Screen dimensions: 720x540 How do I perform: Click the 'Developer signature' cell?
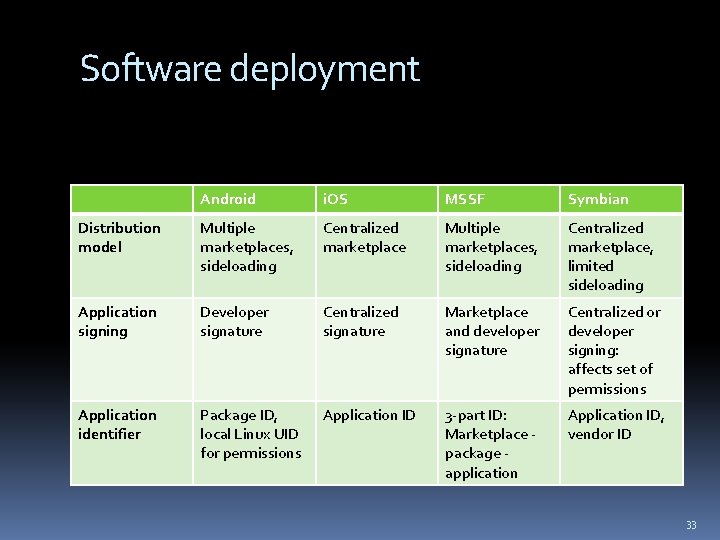coord(254,349)
